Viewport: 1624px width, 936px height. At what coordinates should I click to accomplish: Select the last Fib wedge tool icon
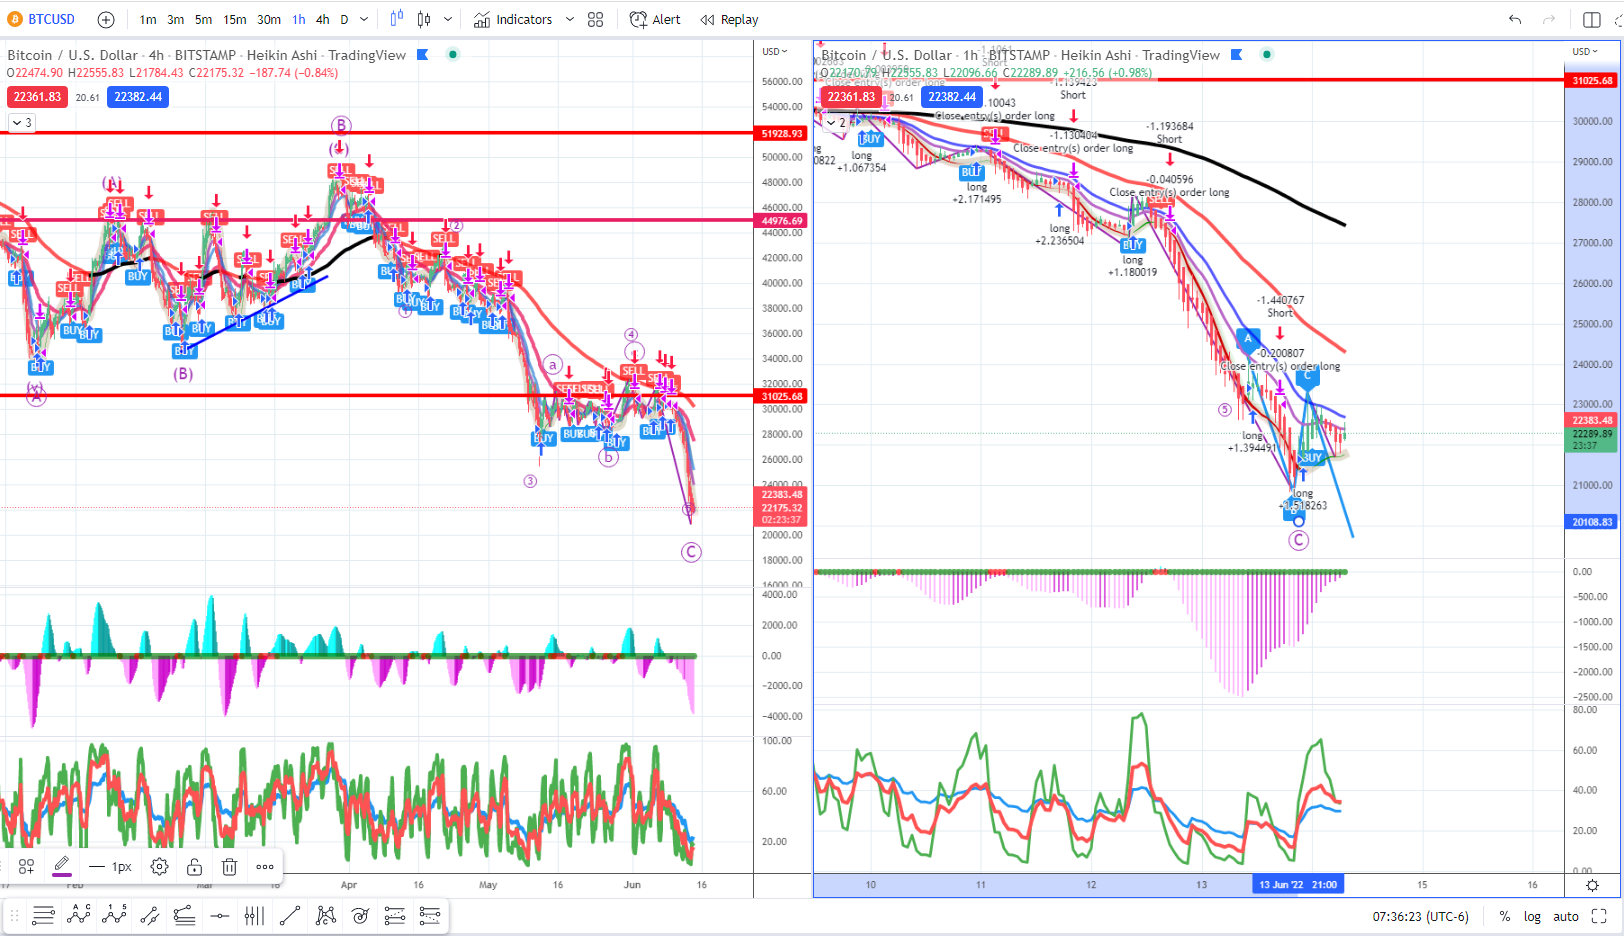(430, 915)
